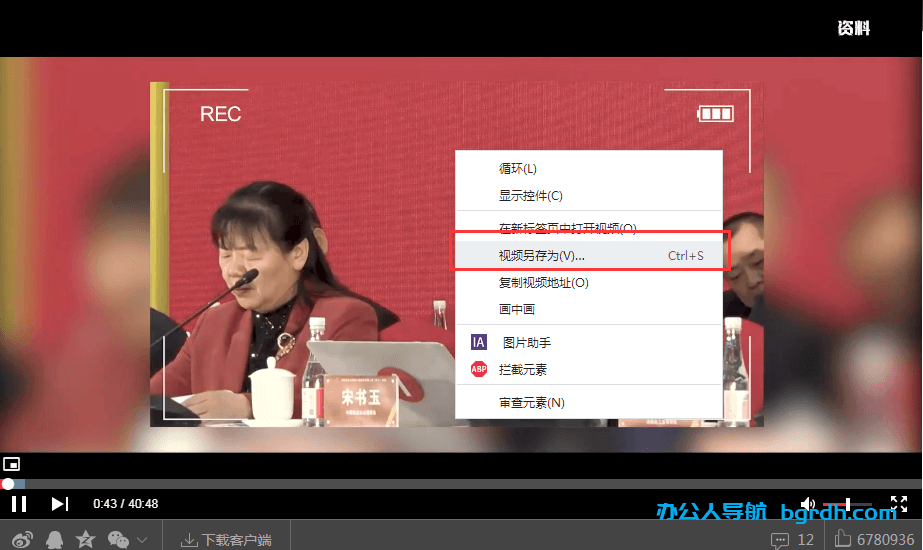Like the video thumbs-up icon

pos(842,540)
